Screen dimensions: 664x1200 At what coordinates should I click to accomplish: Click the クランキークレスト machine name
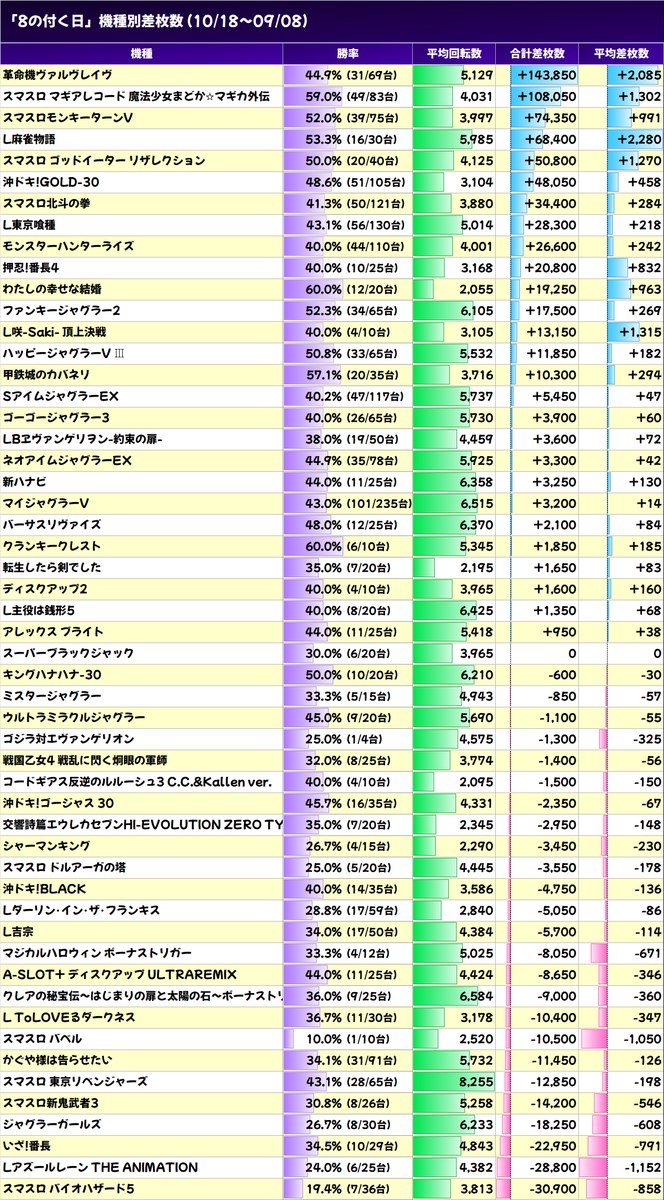tap(53, 545)
